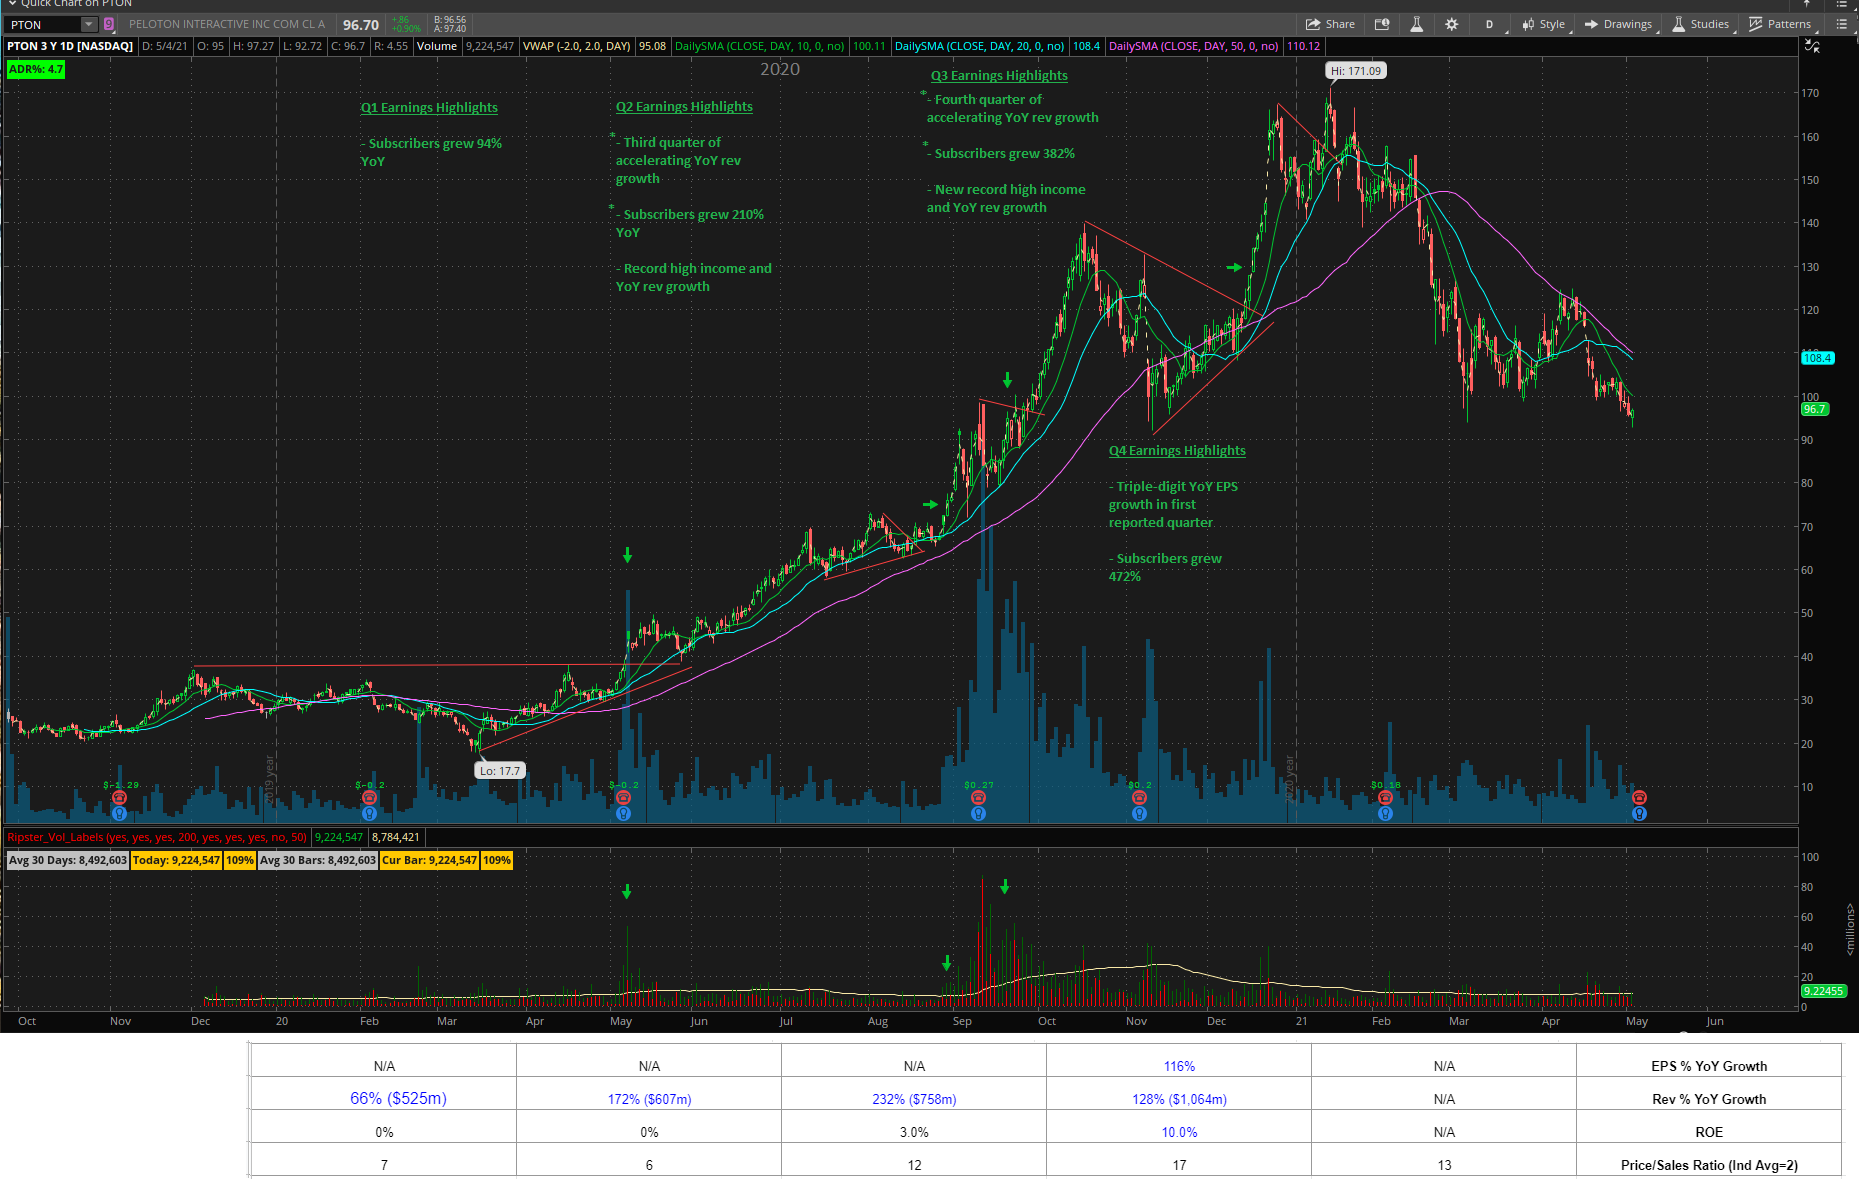Click the PTON symbol input field
Image resolution: width=1868 pixels, height=1192 pixels.
42,24
